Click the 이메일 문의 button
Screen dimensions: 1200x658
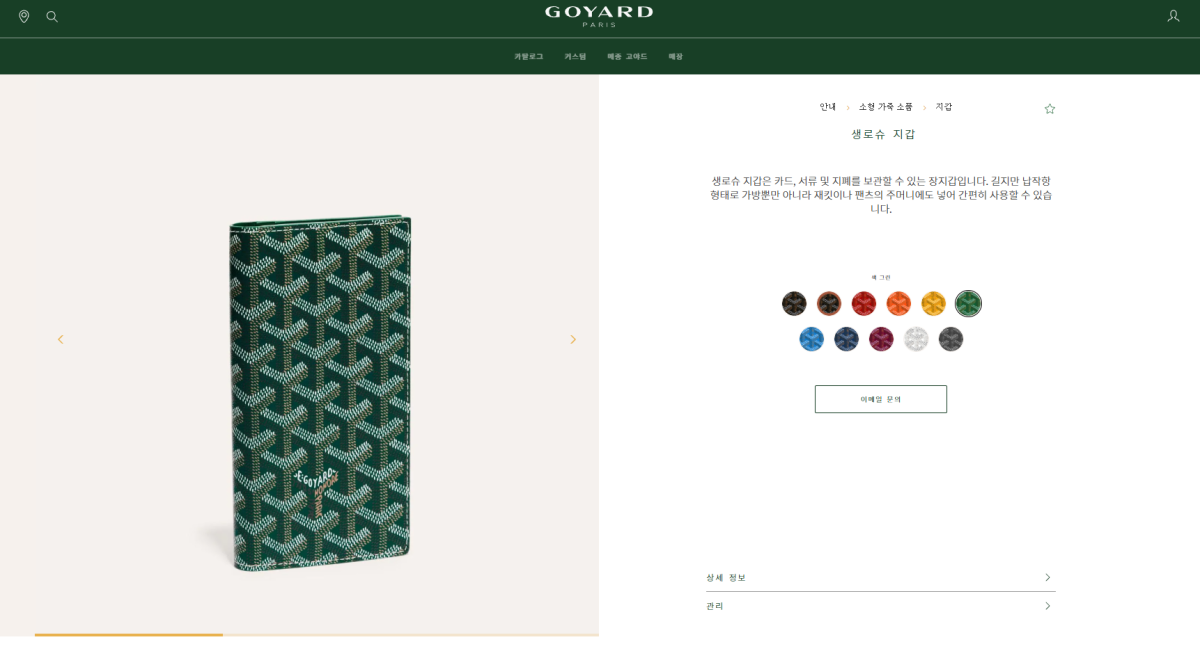pyautogui.click(x=881, y=399)
